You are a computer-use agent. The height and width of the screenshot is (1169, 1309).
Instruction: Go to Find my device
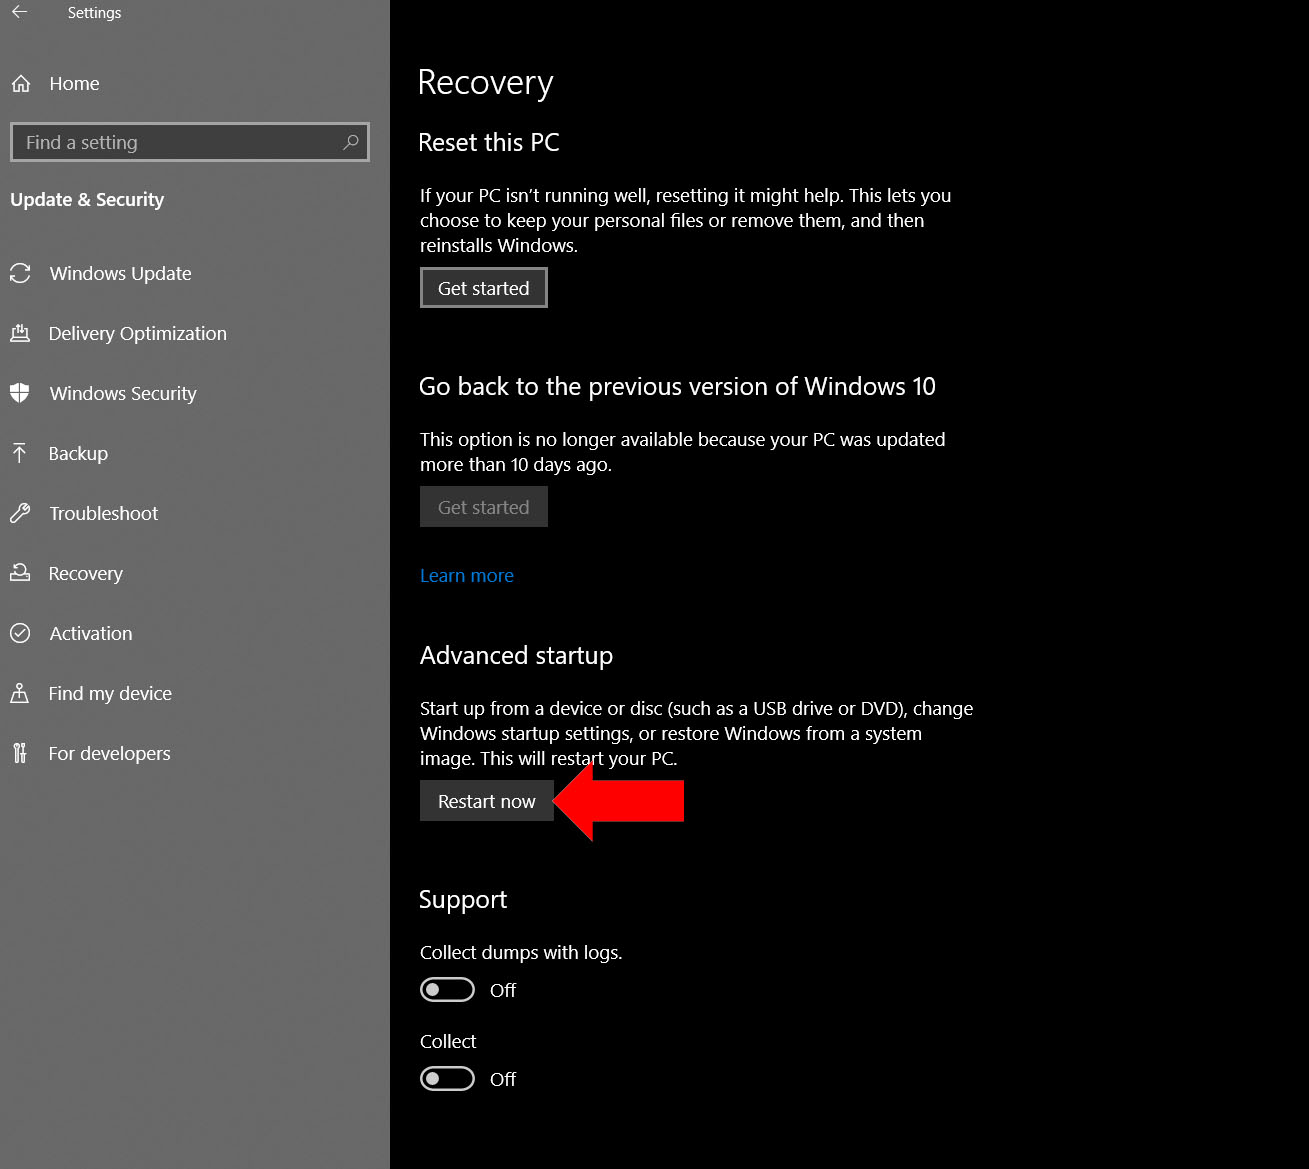(x=110, y=693)
